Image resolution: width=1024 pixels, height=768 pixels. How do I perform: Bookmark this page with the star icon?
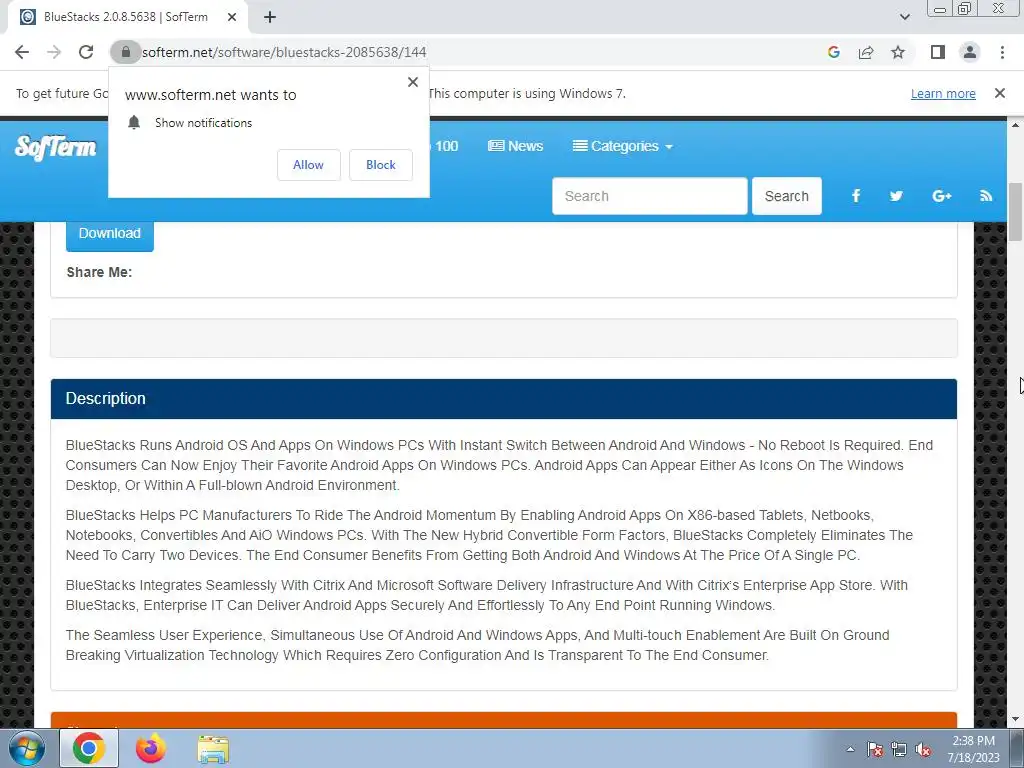pyautogui.click(x=898, y=52)
